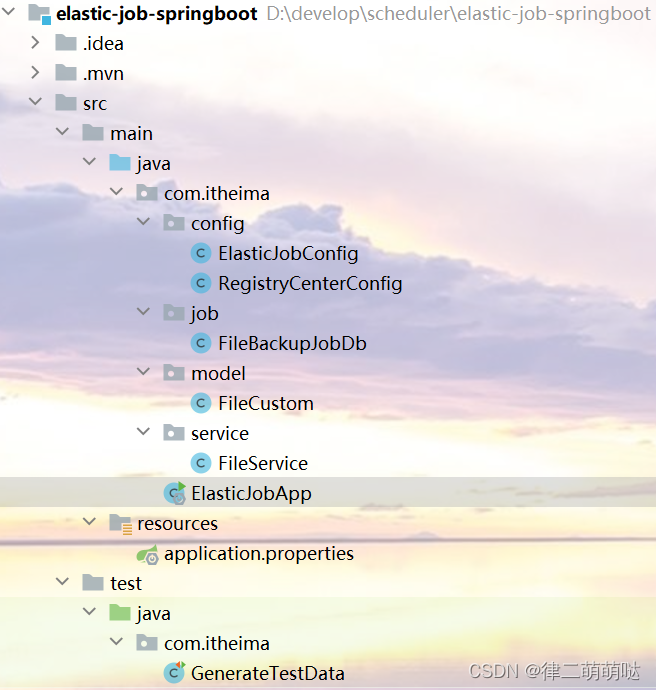Collapse the resources folder chevron

(x=89, y=522)
